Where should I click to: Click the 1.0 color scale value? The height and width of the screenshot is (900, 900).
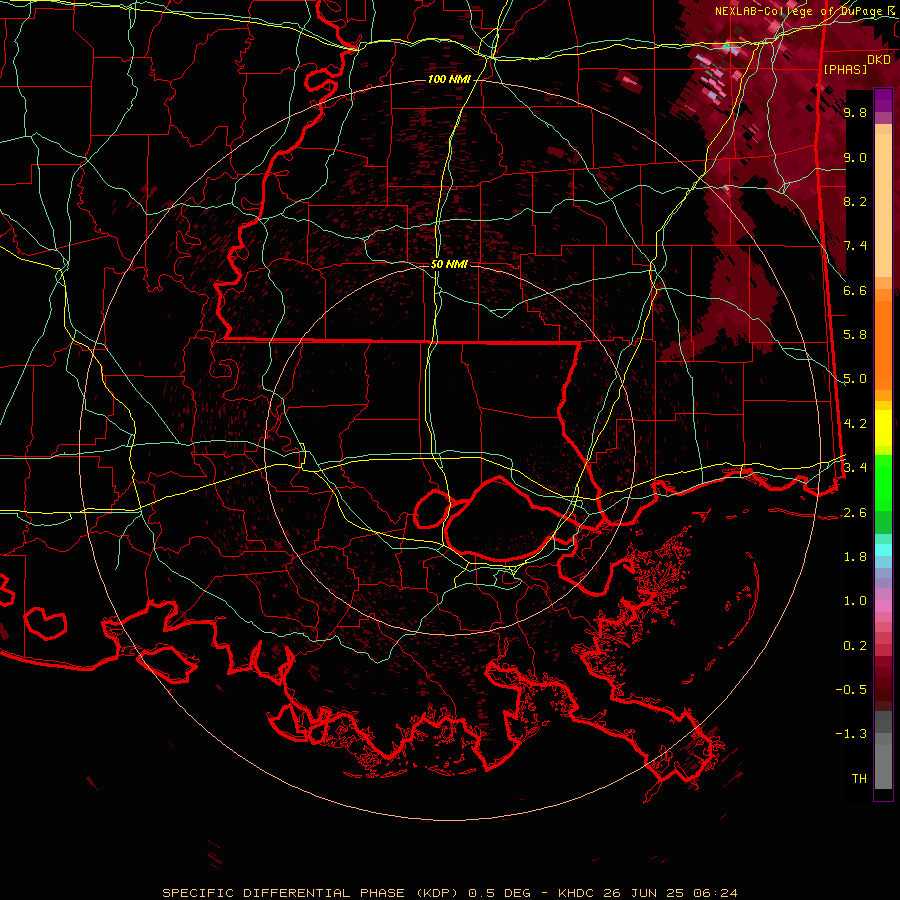[855, 601]
